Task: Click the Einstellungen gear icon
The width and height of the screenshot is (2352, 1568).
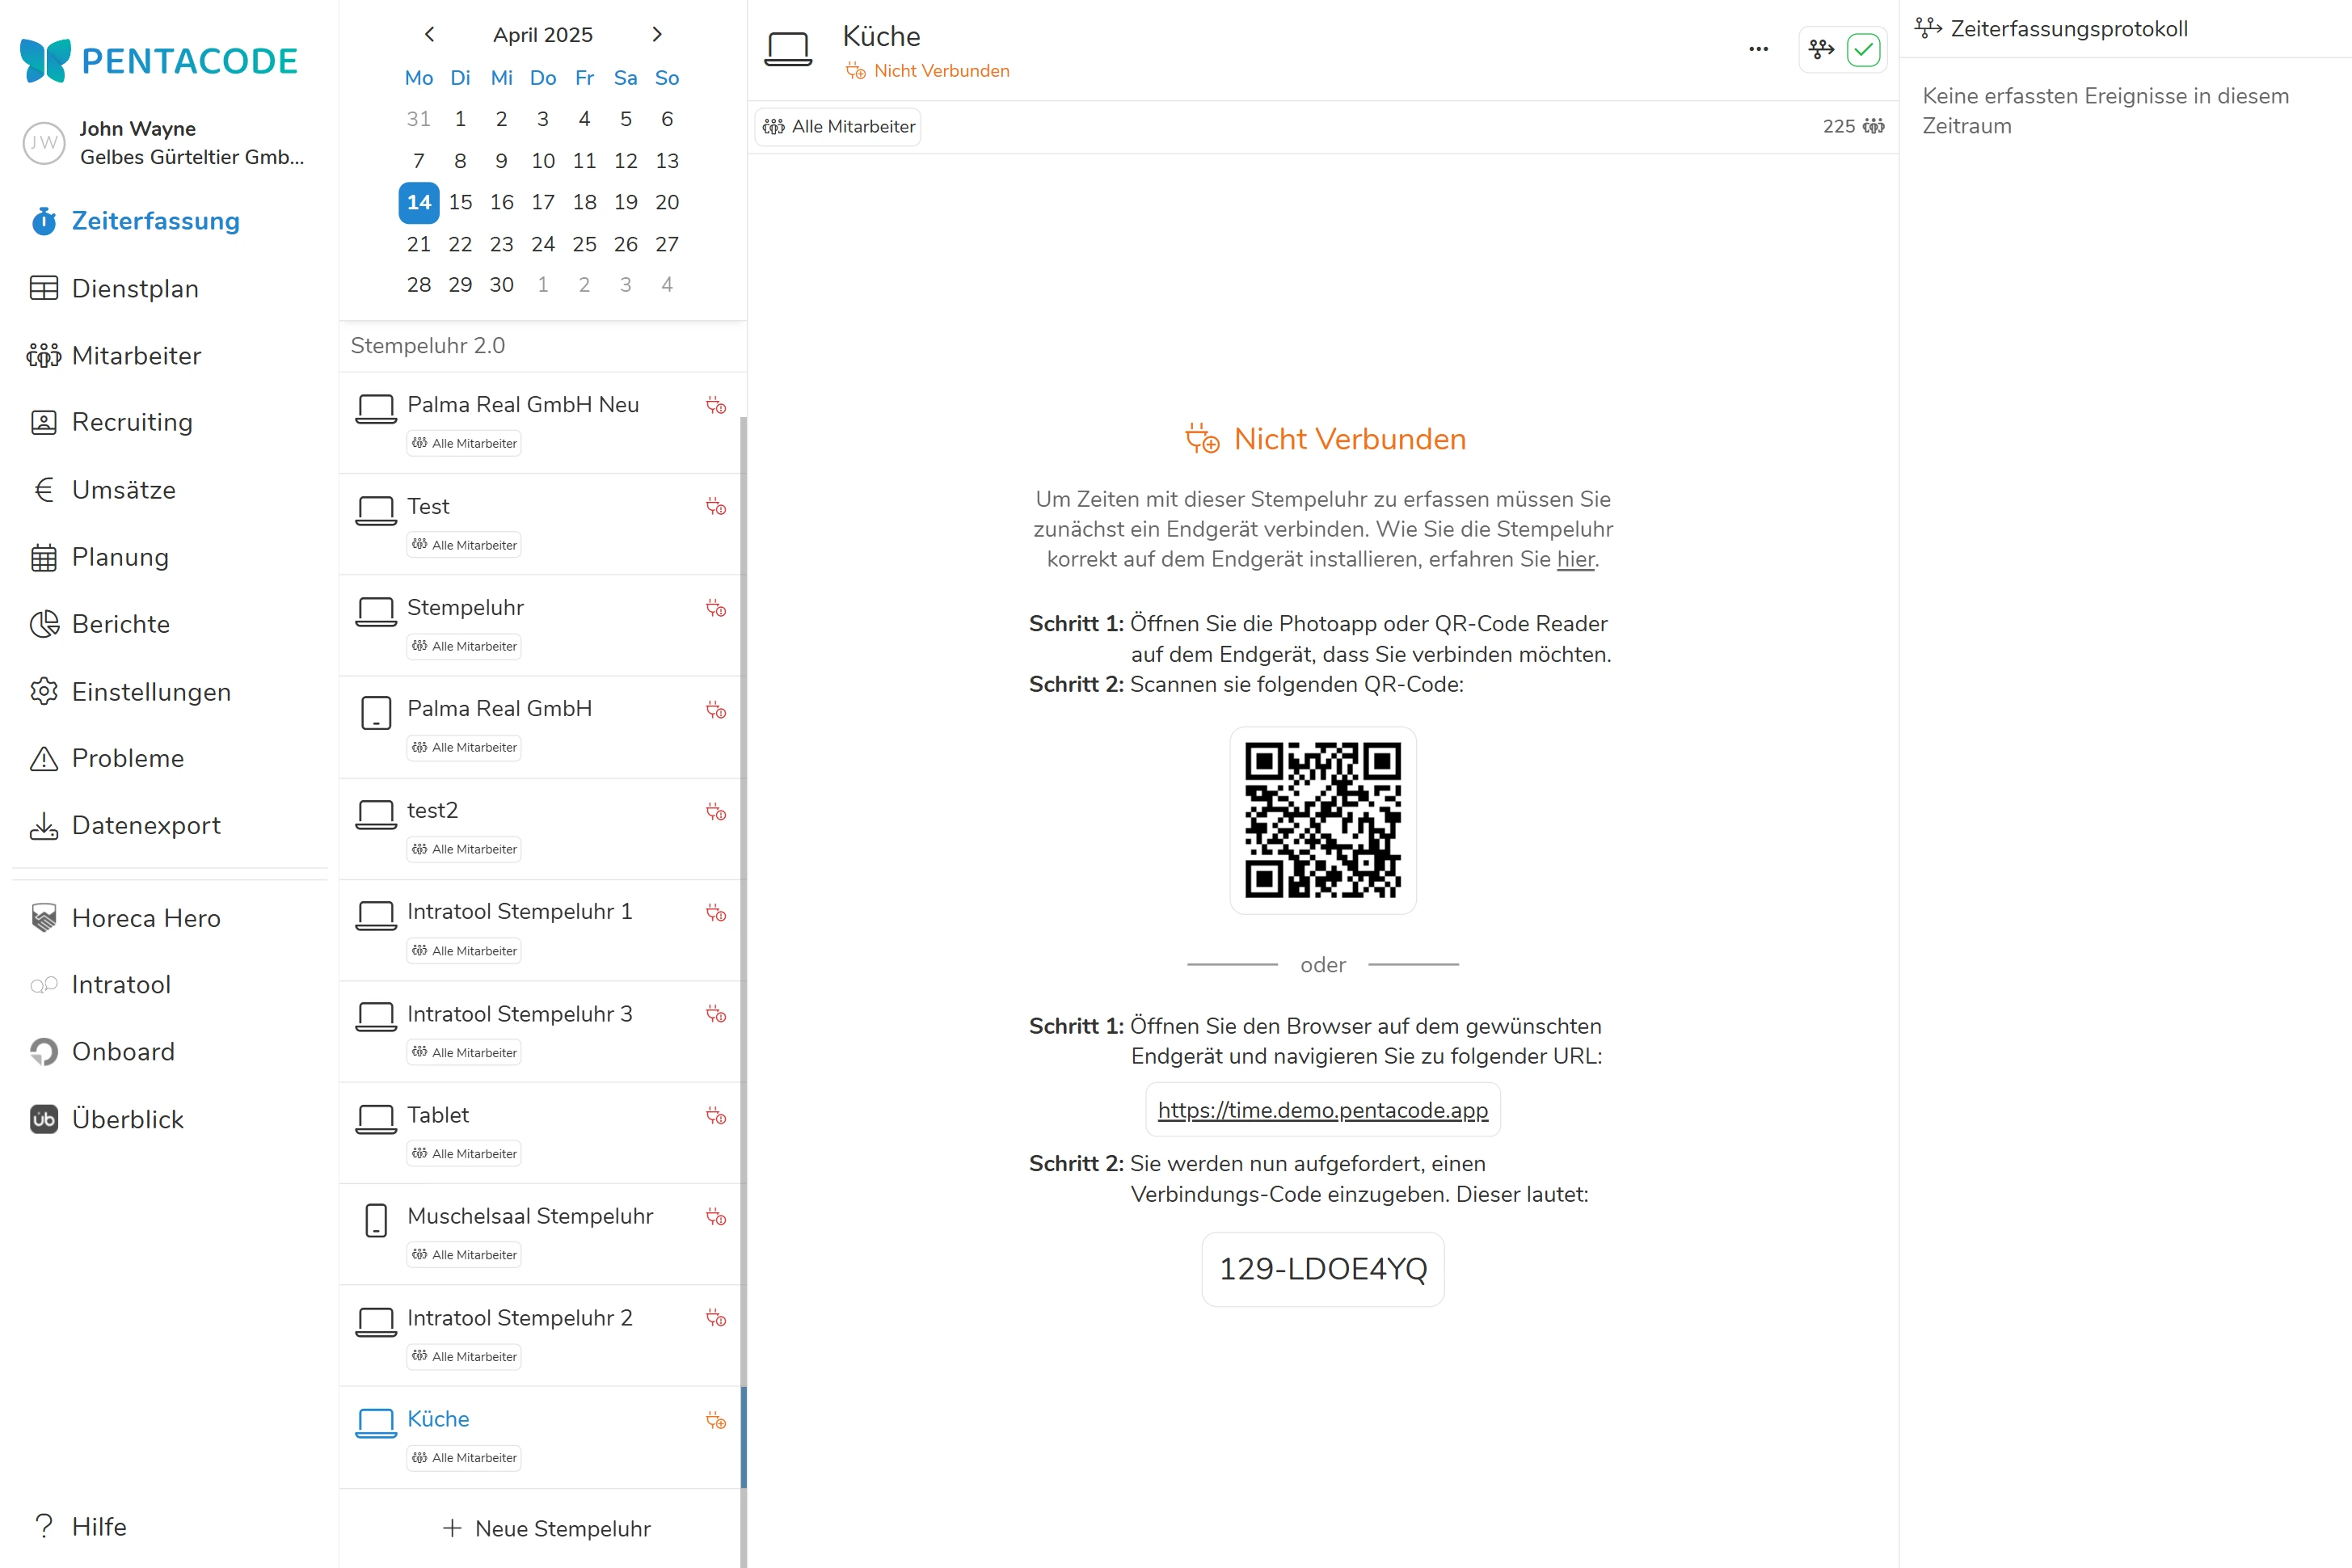Action: [x=43, y=691]
